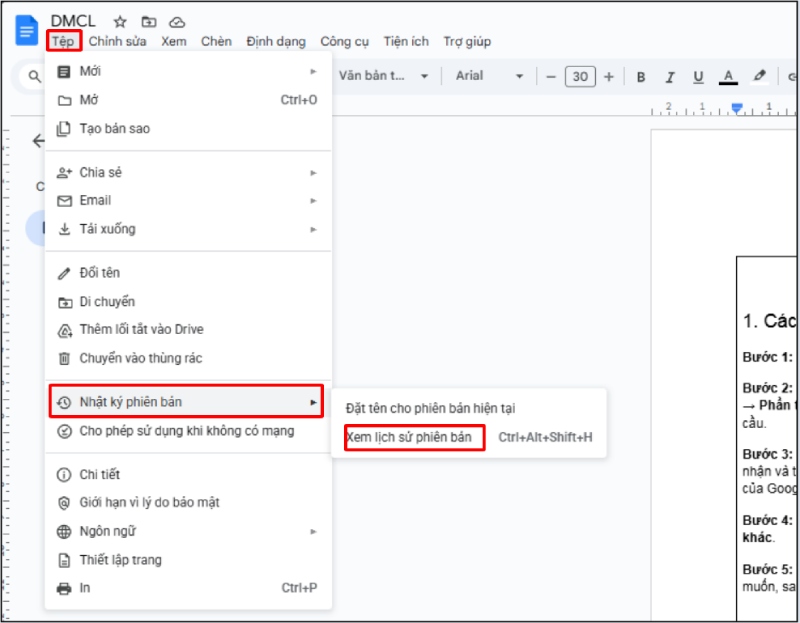
Task: Open the text color tool
Action: tap(729, 76)
